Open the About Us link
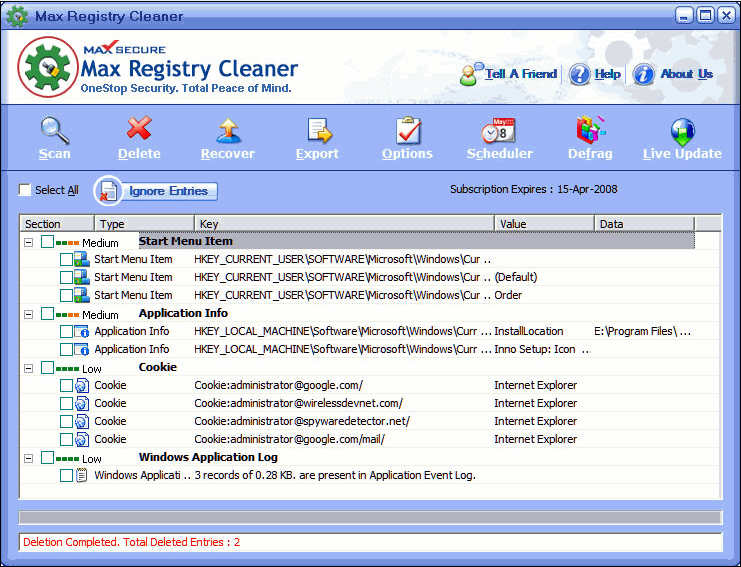This screenshot has width=741, height=567. click(686, 74)
